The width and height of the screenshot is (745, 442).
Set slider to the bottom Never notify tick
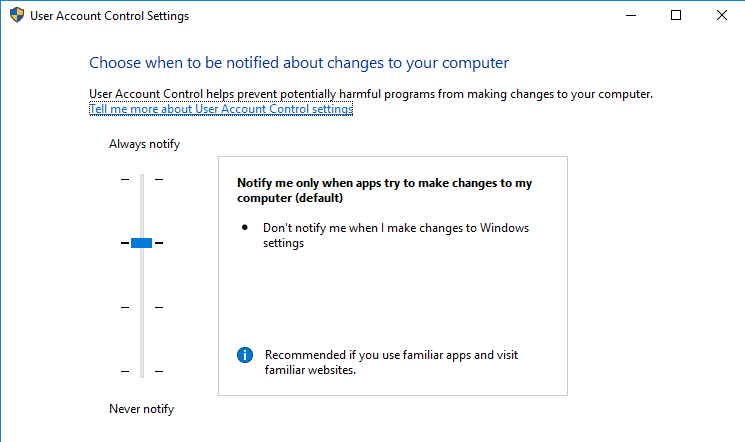(142, 371)
